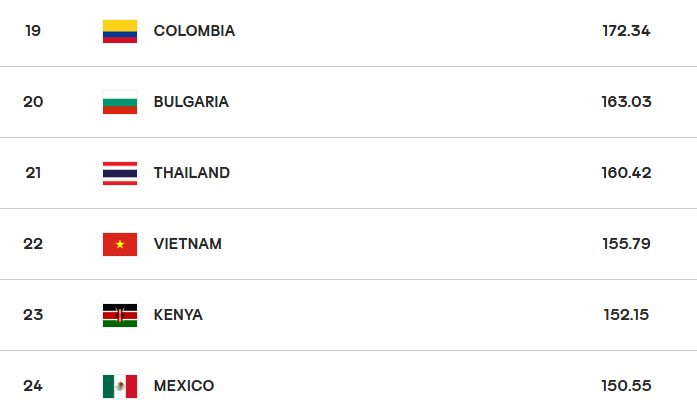Select rank number 19 row
This screenshot has height=411, width=697.
[x=348, y=31]
